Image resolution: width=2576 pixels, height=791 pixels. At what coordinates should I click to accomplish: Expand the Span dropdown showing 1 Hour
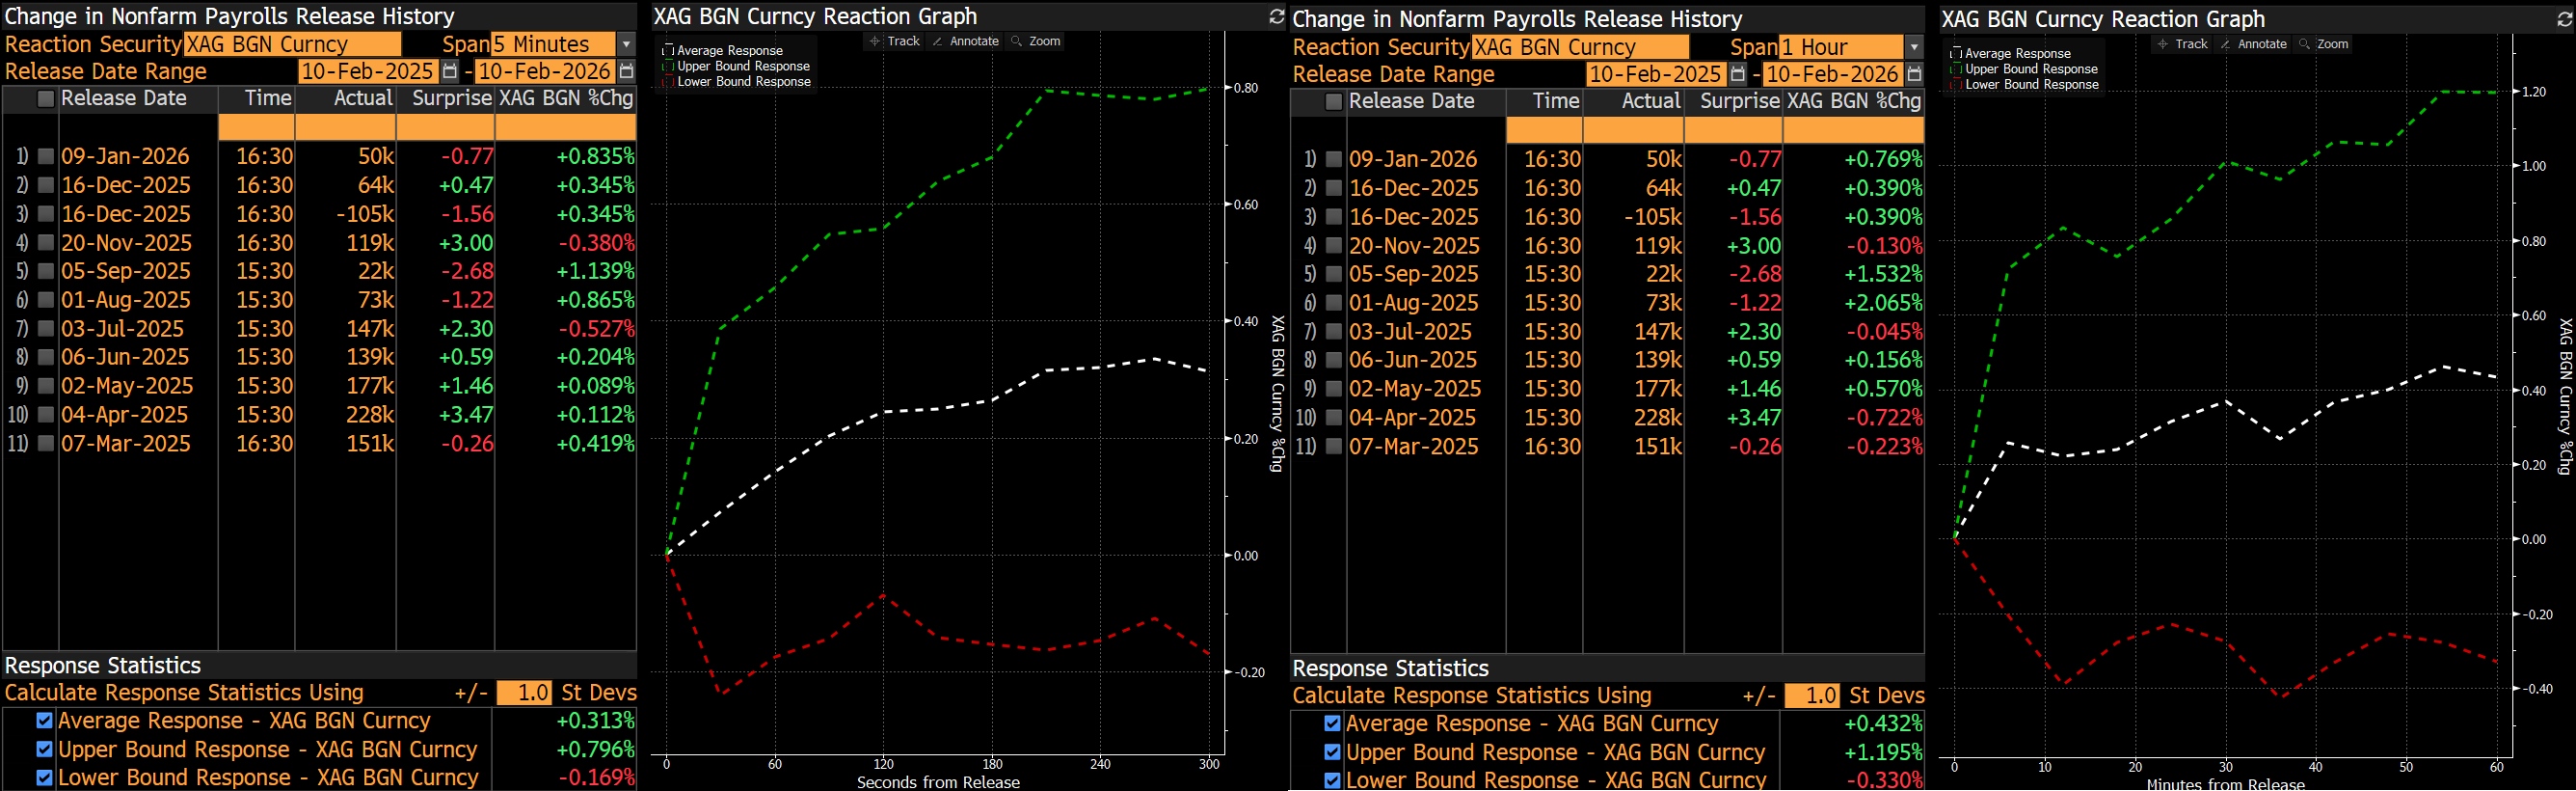click(1914, 47)
